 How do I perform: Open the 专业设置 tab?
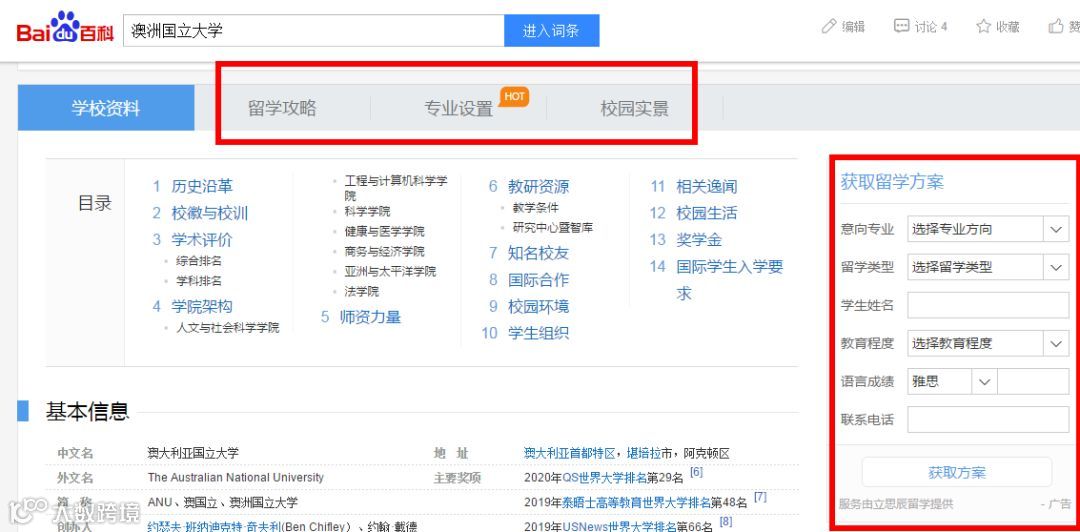pos(459,109)
